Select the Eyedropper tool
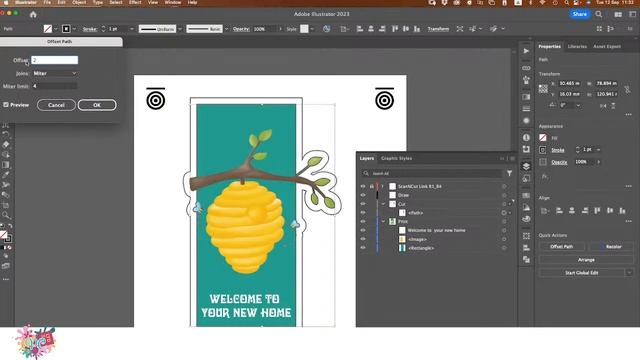The height and width of the screenshot is (360, 640). [x=6, y=175]
